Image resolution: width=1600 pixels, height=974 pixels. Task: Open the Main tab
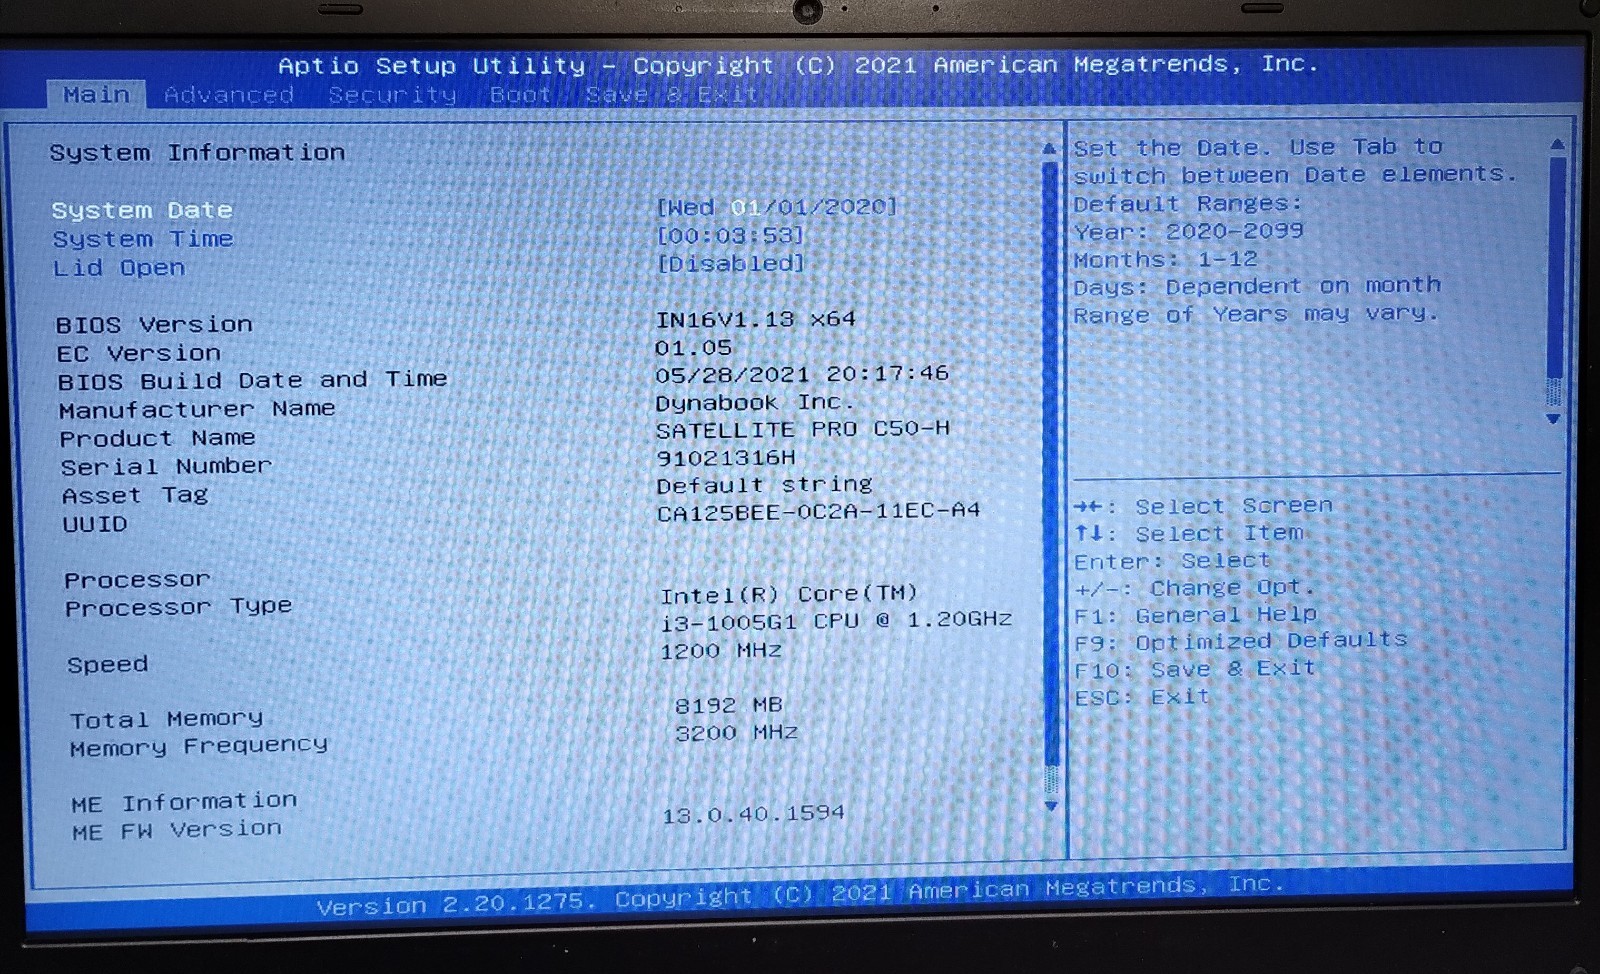point(96,94)
